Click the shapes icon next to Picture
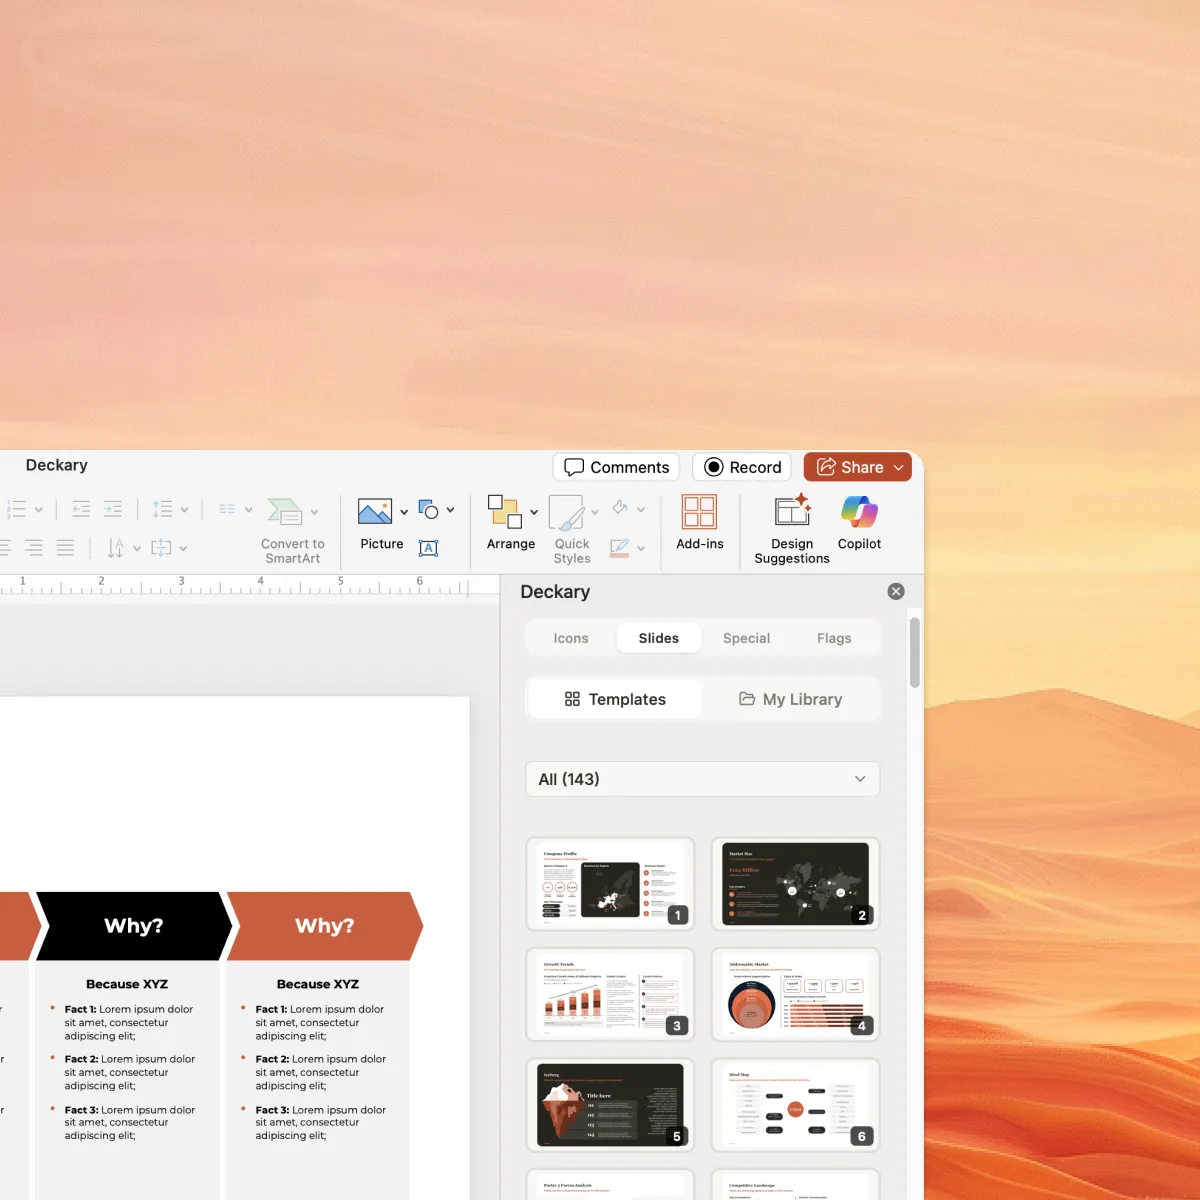 coord(430,509)
